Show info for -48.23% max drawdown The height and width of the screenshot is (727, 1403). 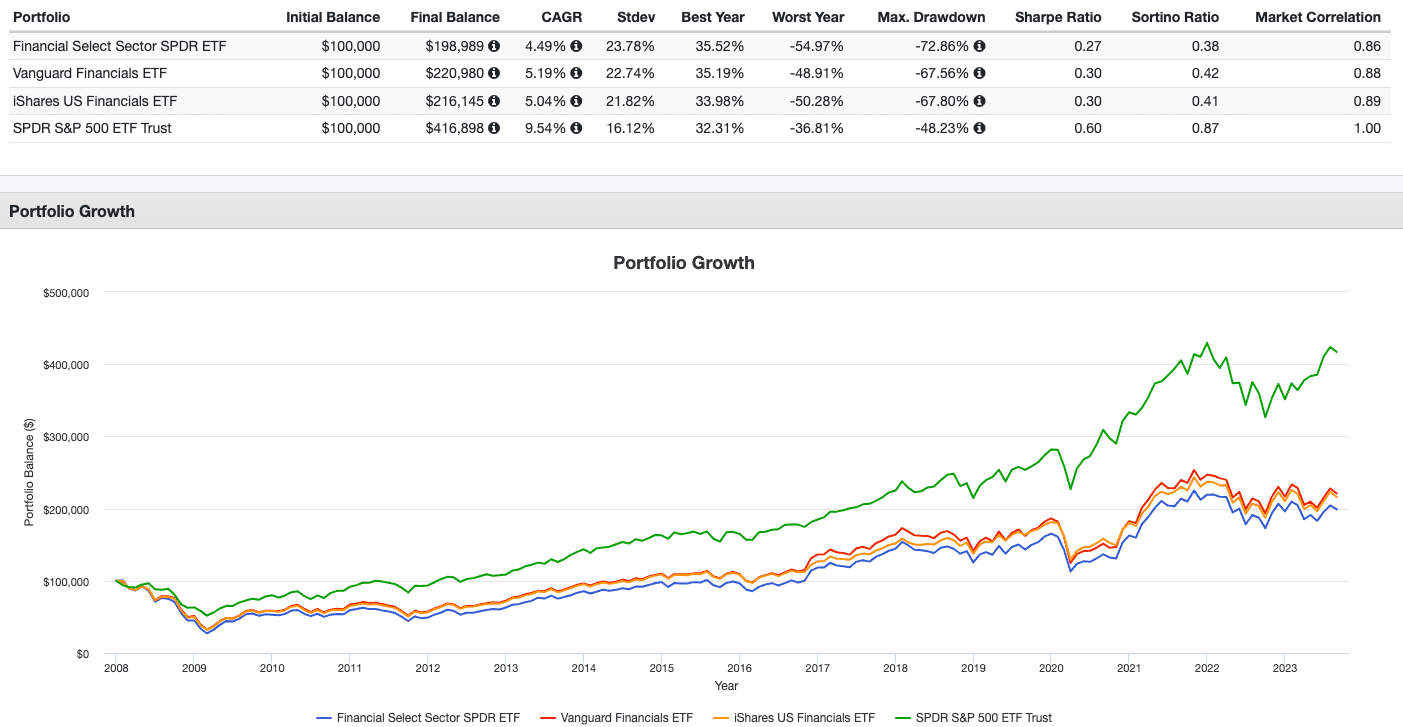[979, 128]
